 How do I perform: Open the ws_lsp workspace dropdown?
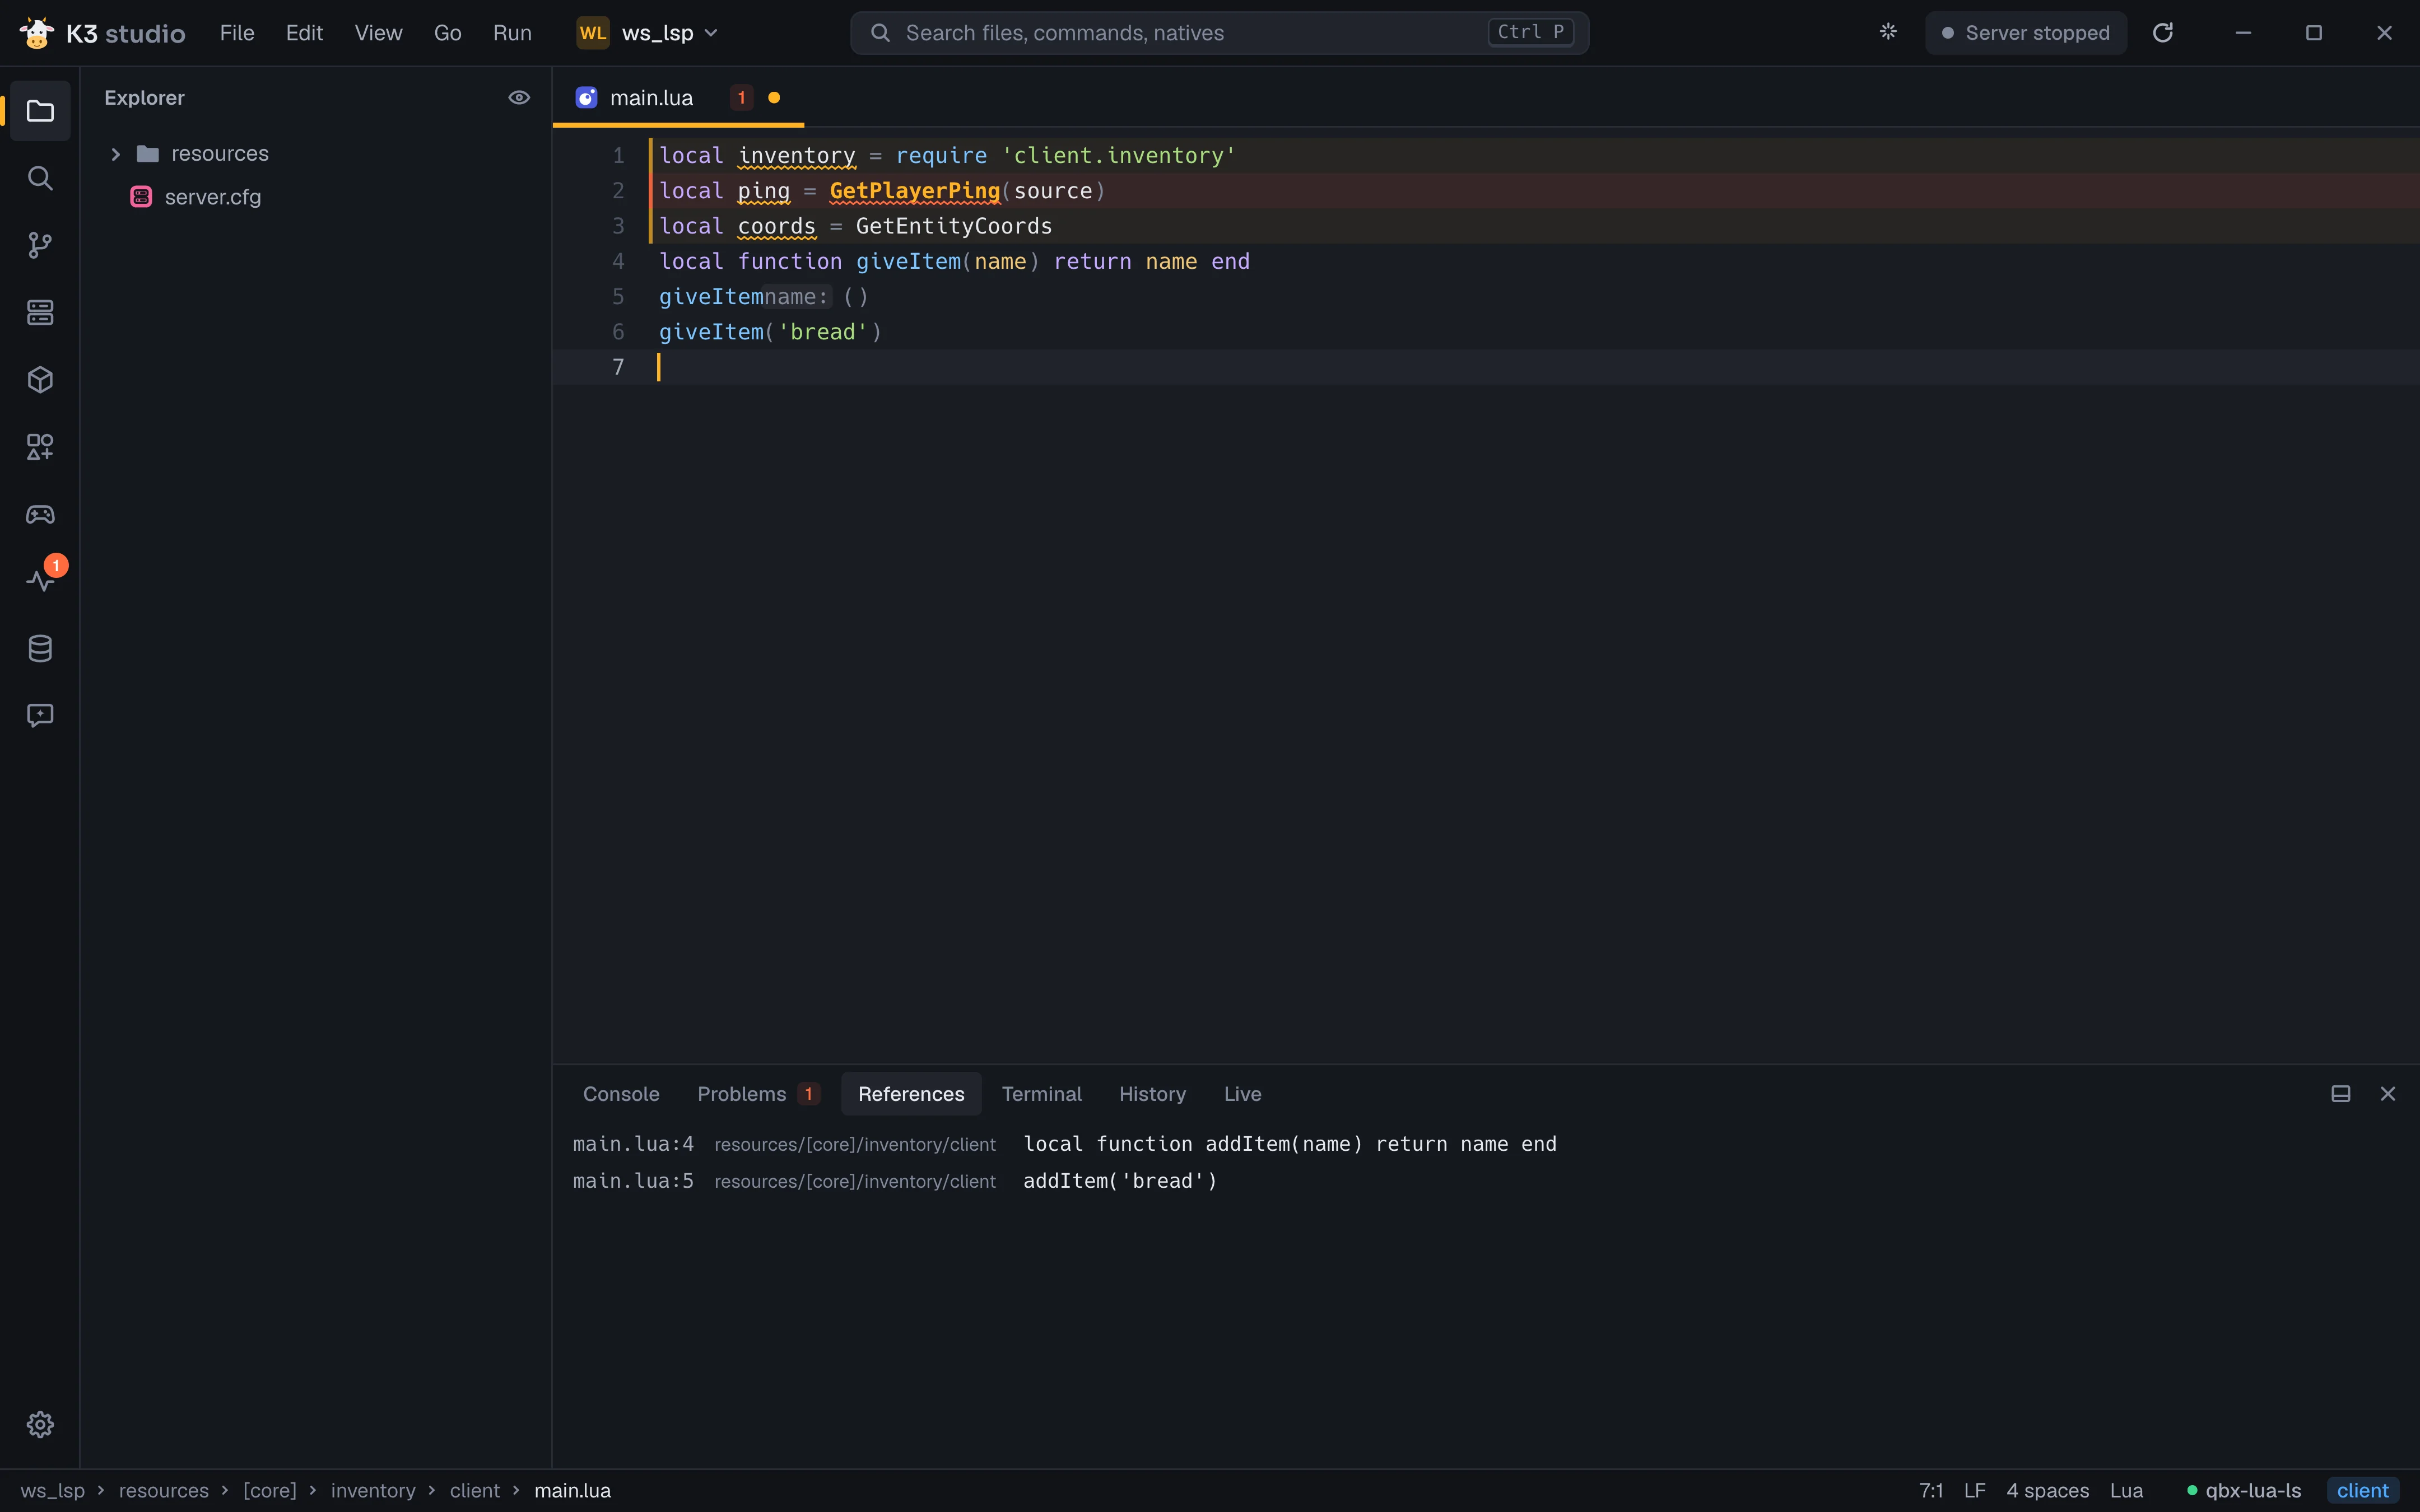pyautogui.click(x=648, y=33)
